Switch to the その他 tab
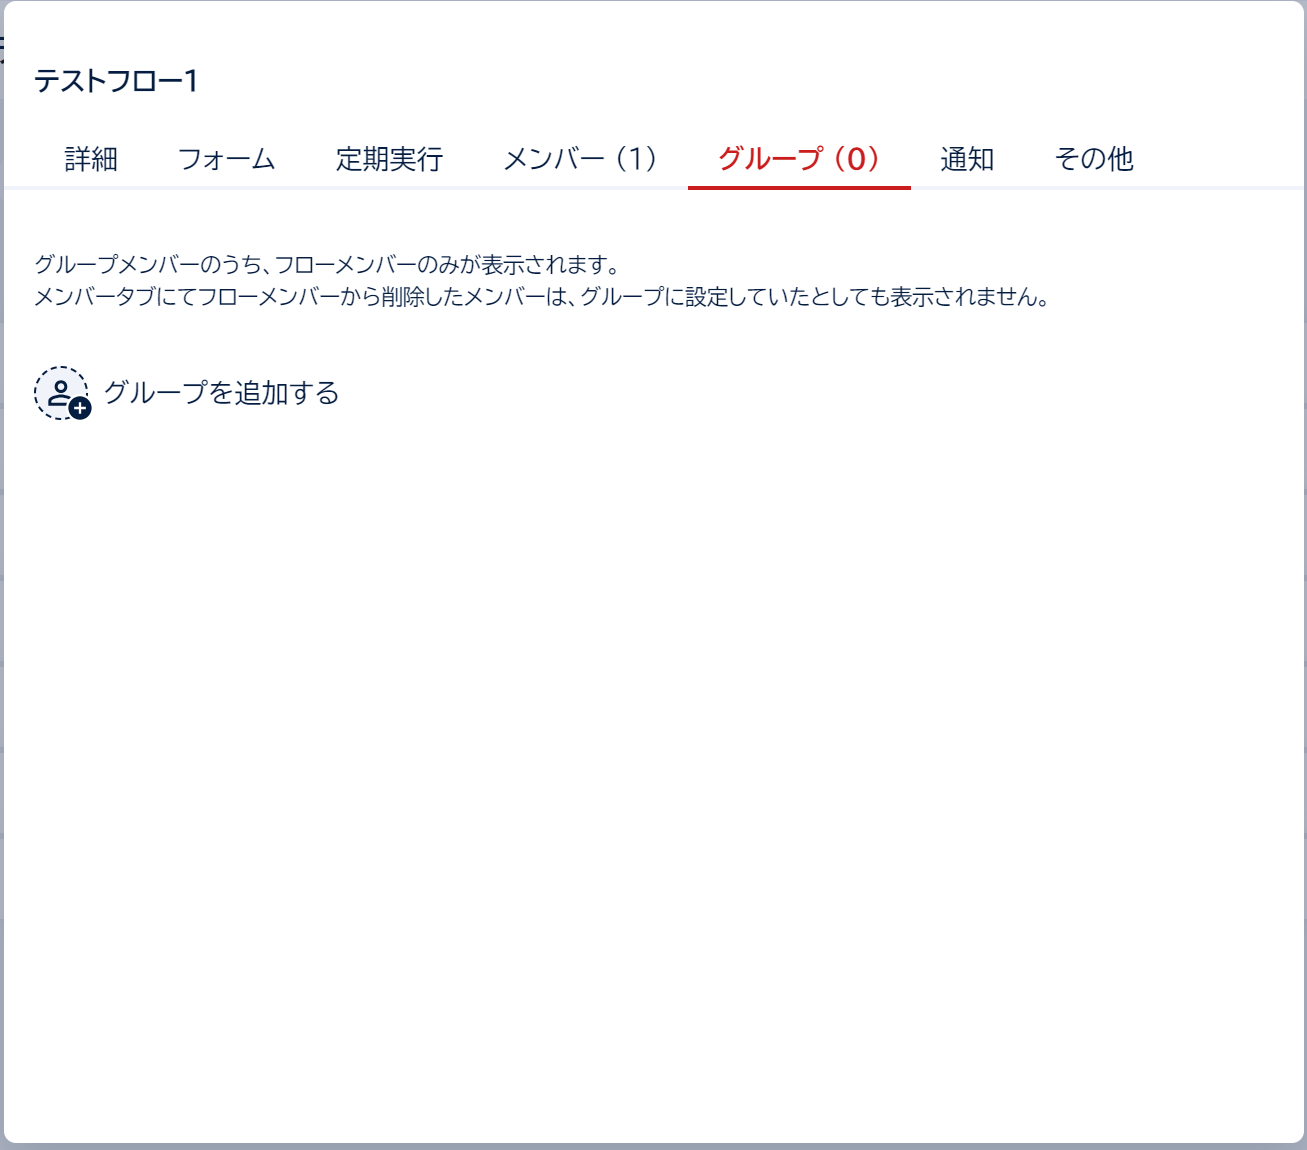Screen dimensions: 1307x1150 pyautogui.click(x=1094, y=159)
